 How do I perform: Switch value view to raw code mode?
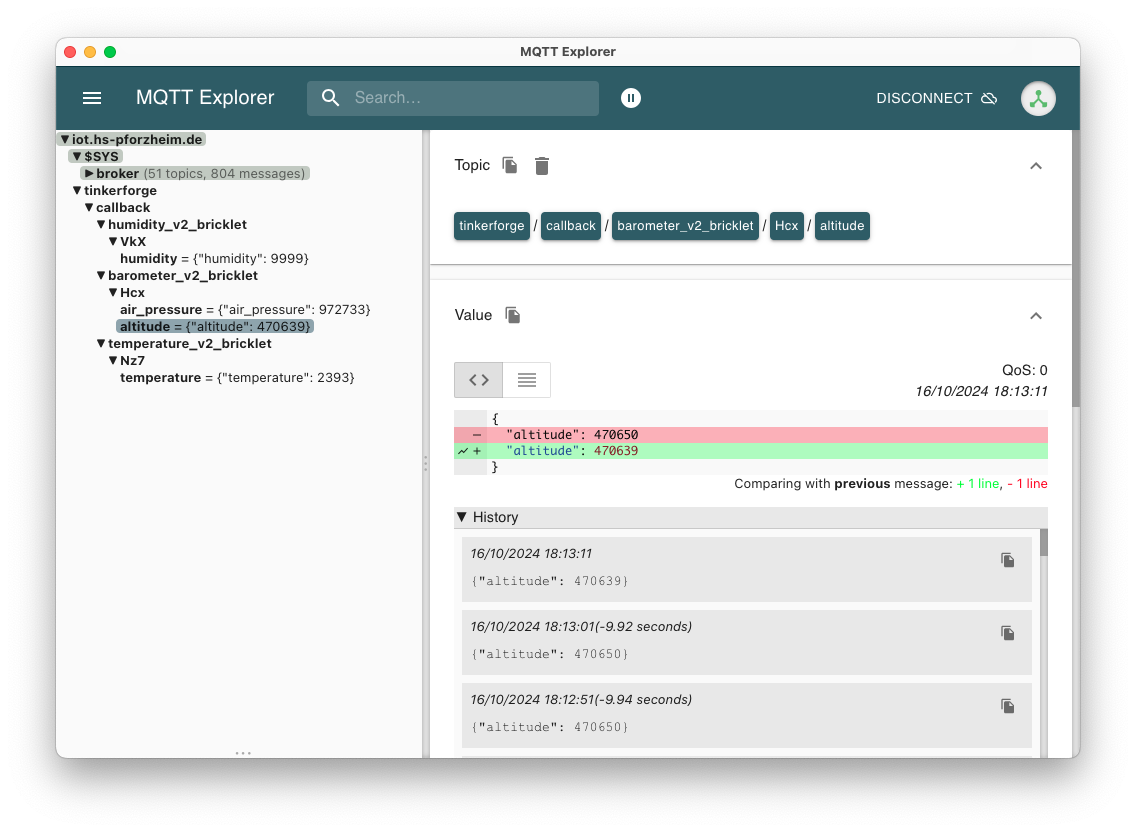(478, 380)
